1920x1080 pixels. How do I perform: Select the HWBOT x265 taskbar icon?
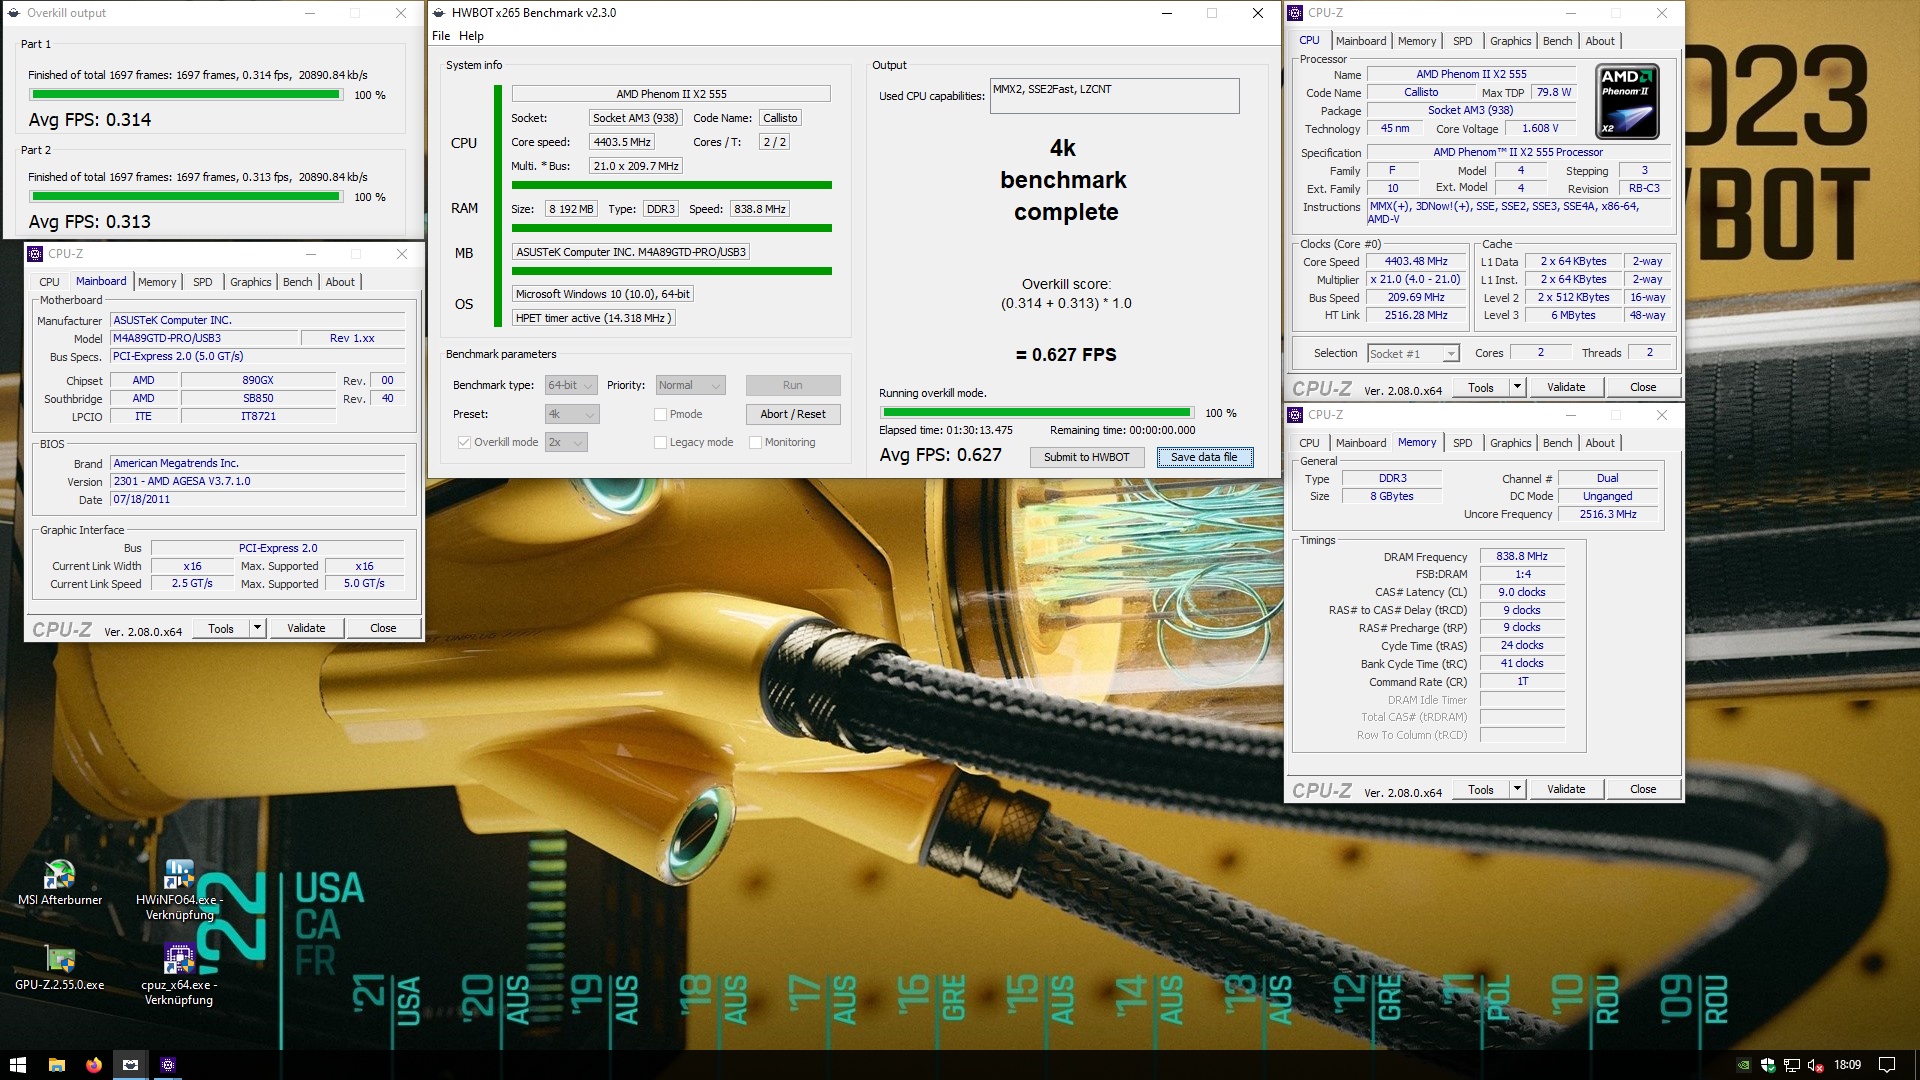point(130,1065)
